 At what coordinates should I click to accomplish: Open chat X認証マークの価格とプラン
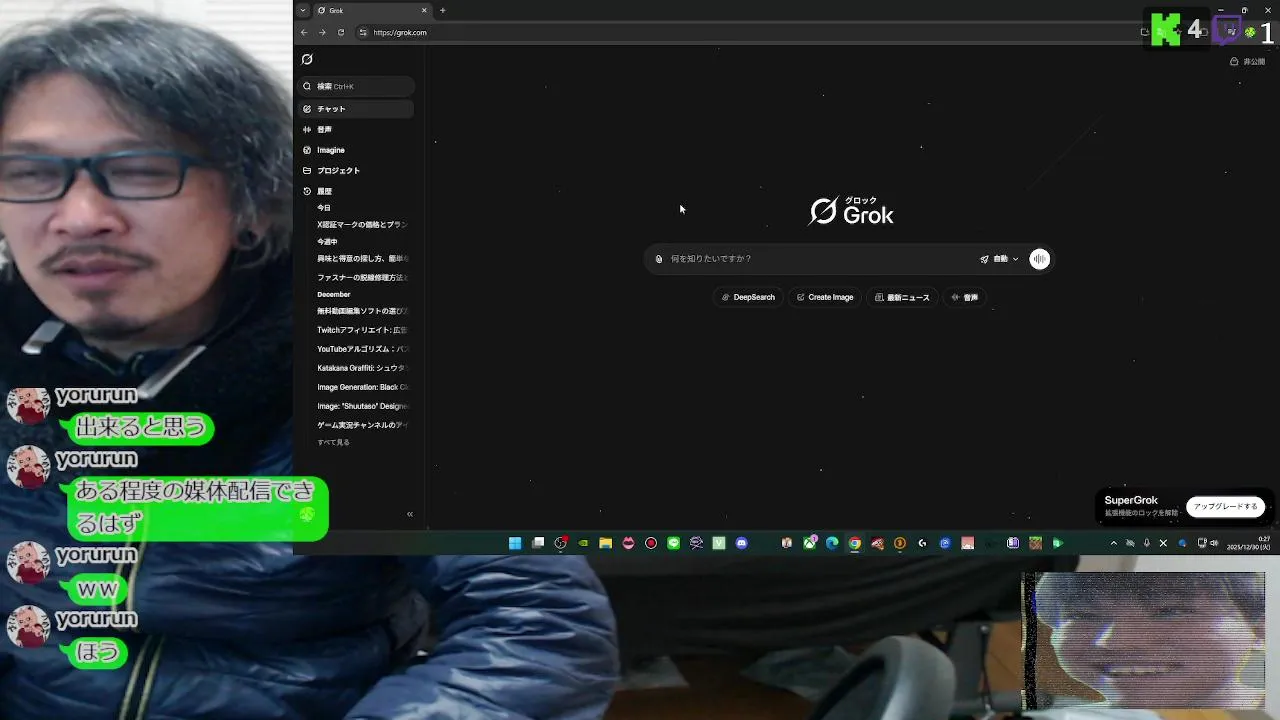click(362, 225)
